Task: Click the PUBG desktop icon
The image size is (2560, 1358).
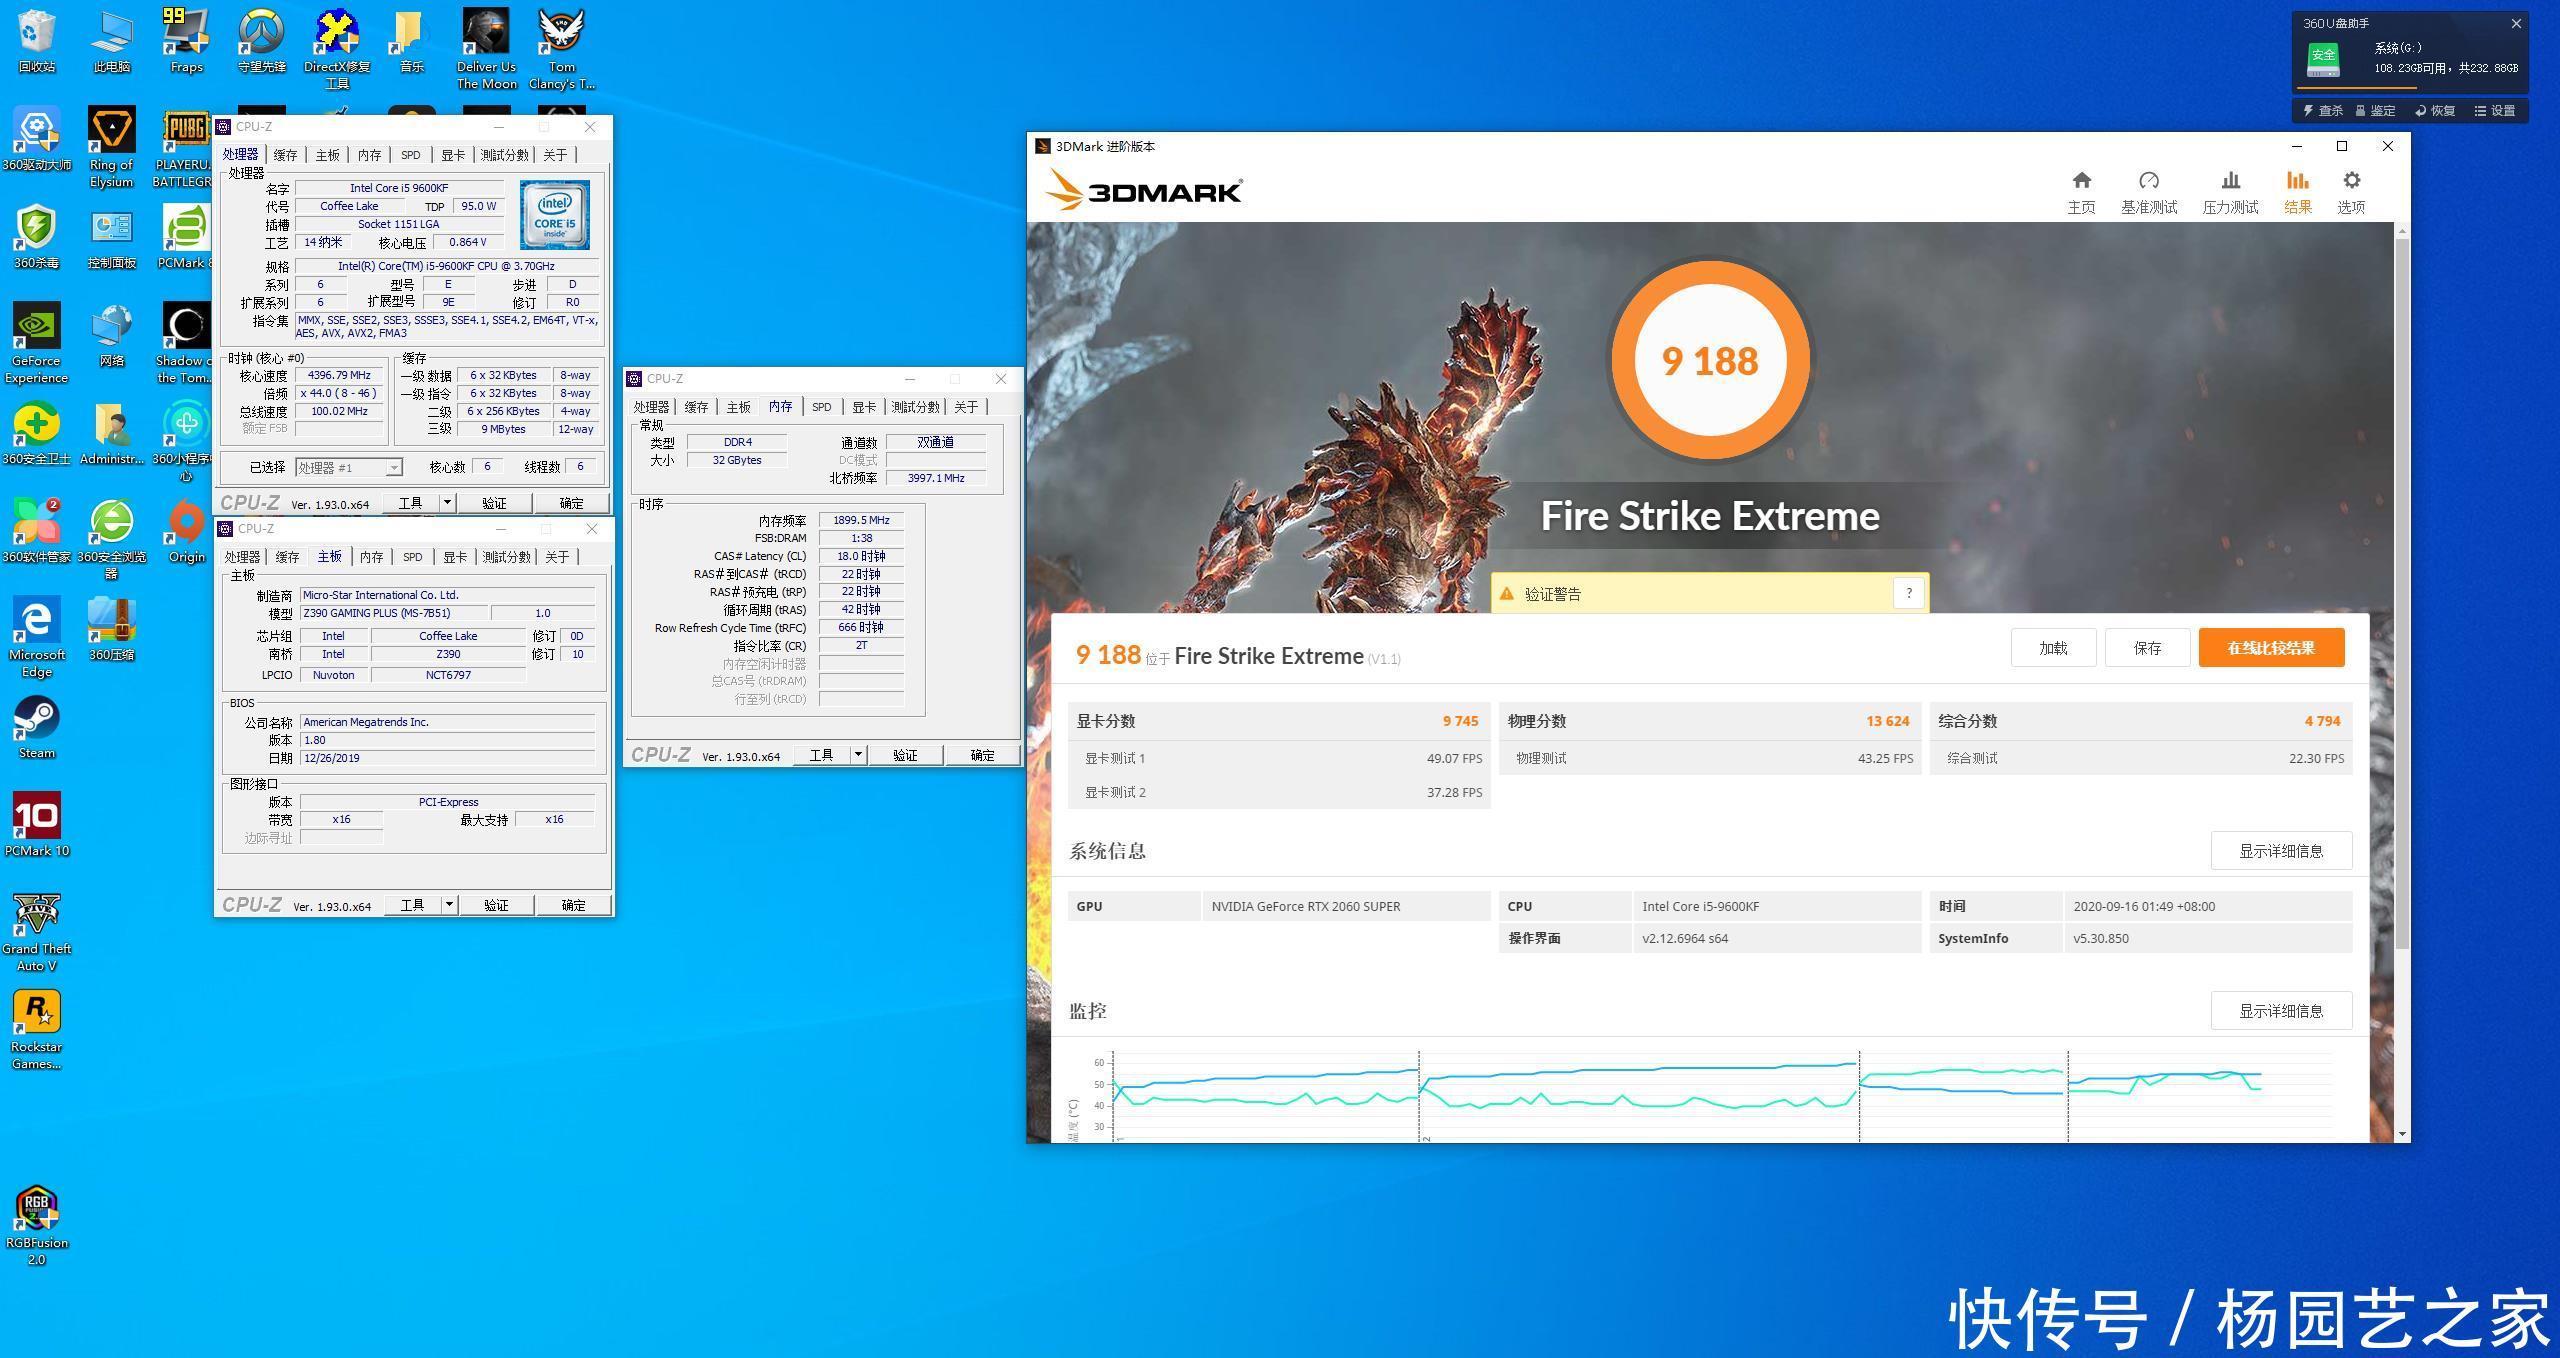Action: [x=185, y=130]
